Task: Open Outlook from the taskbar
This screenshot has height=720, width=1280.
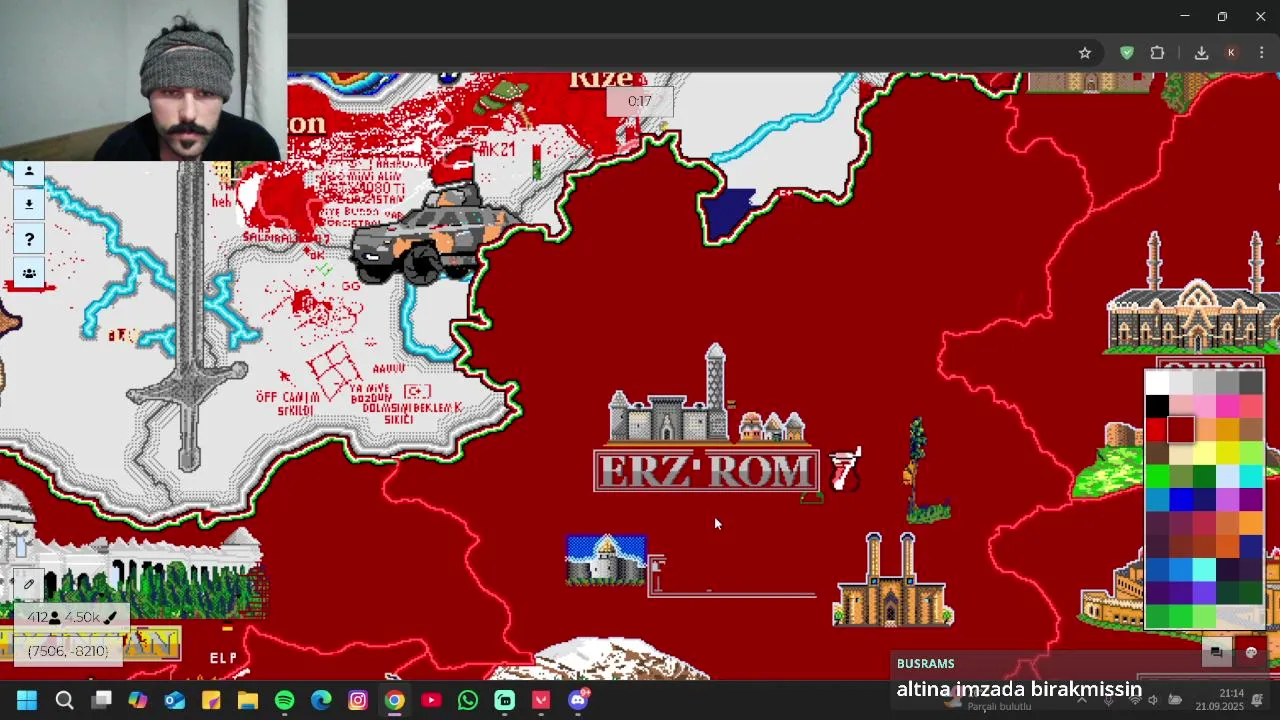Action: coord(174,700)
